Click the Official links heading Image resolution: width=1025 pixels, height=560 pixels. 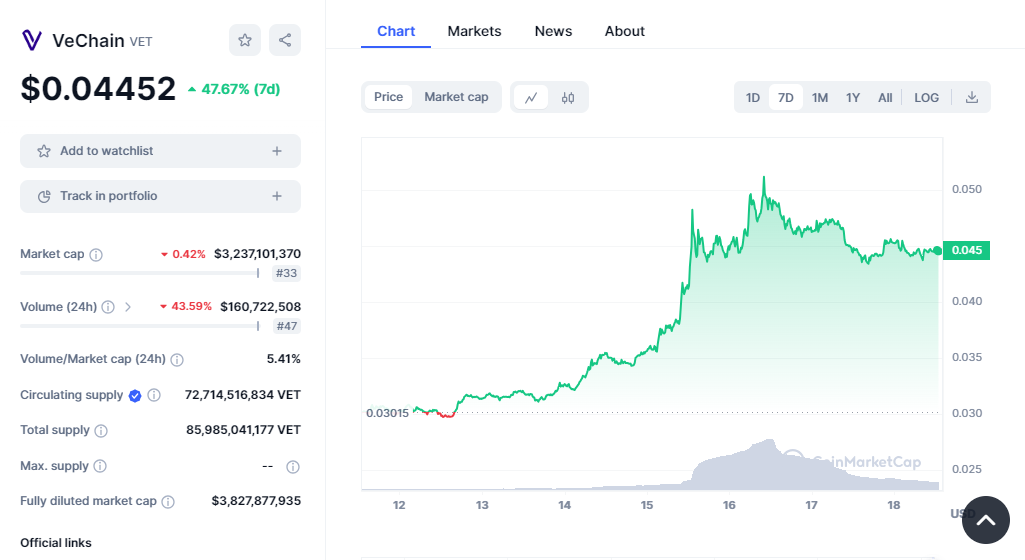pyautogui.click(x=56, y=542)
